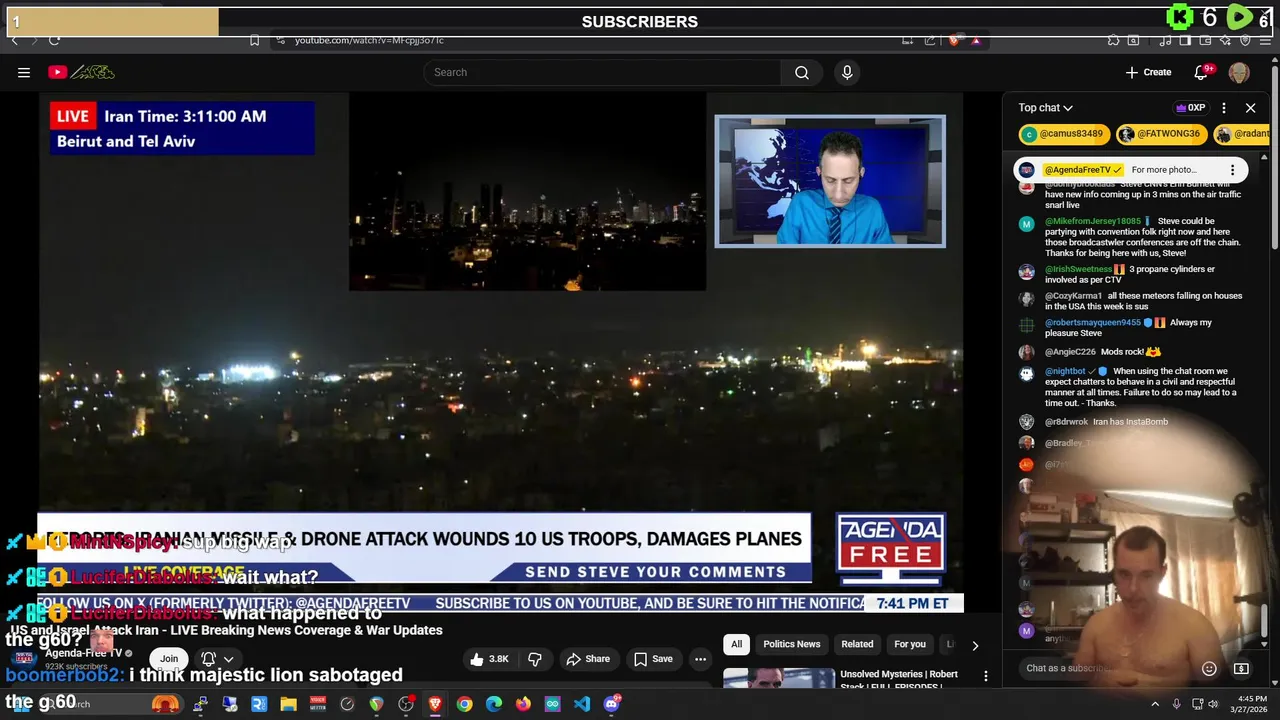Open YouTube notifications bell

(1202, 72)
